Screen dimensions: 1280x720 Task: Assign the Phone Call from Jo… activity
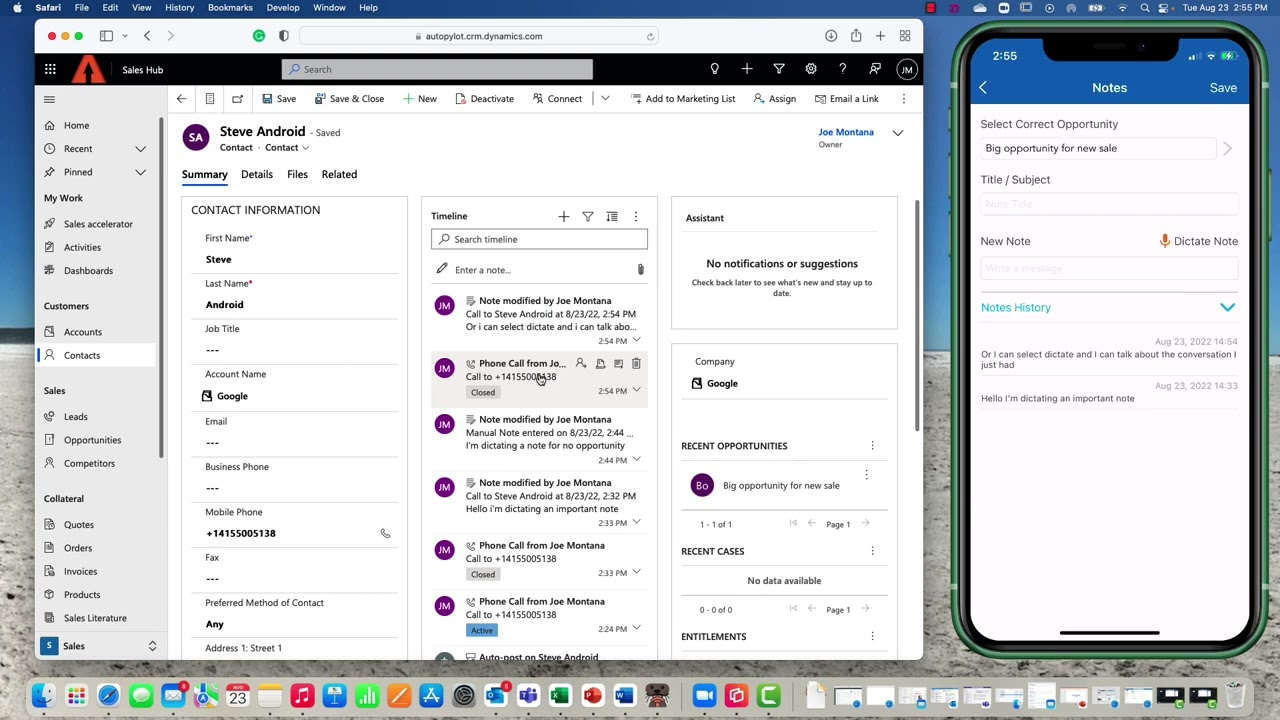coord(581,364)
